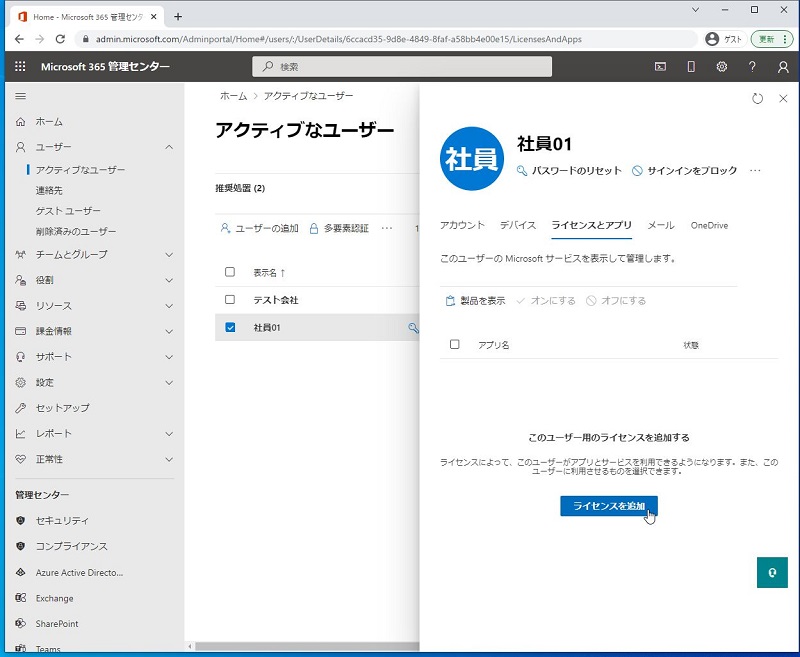Open the settings gear in header
The height and width of the screenshot is (657, 800).
721,66
